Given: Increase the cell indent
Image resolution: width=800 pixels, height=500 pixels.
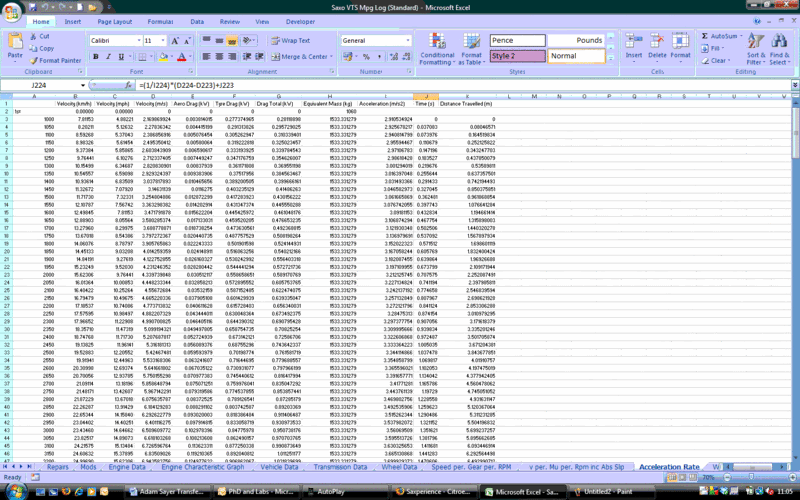Looking at the screenshot, I should [x=259, y=57].
